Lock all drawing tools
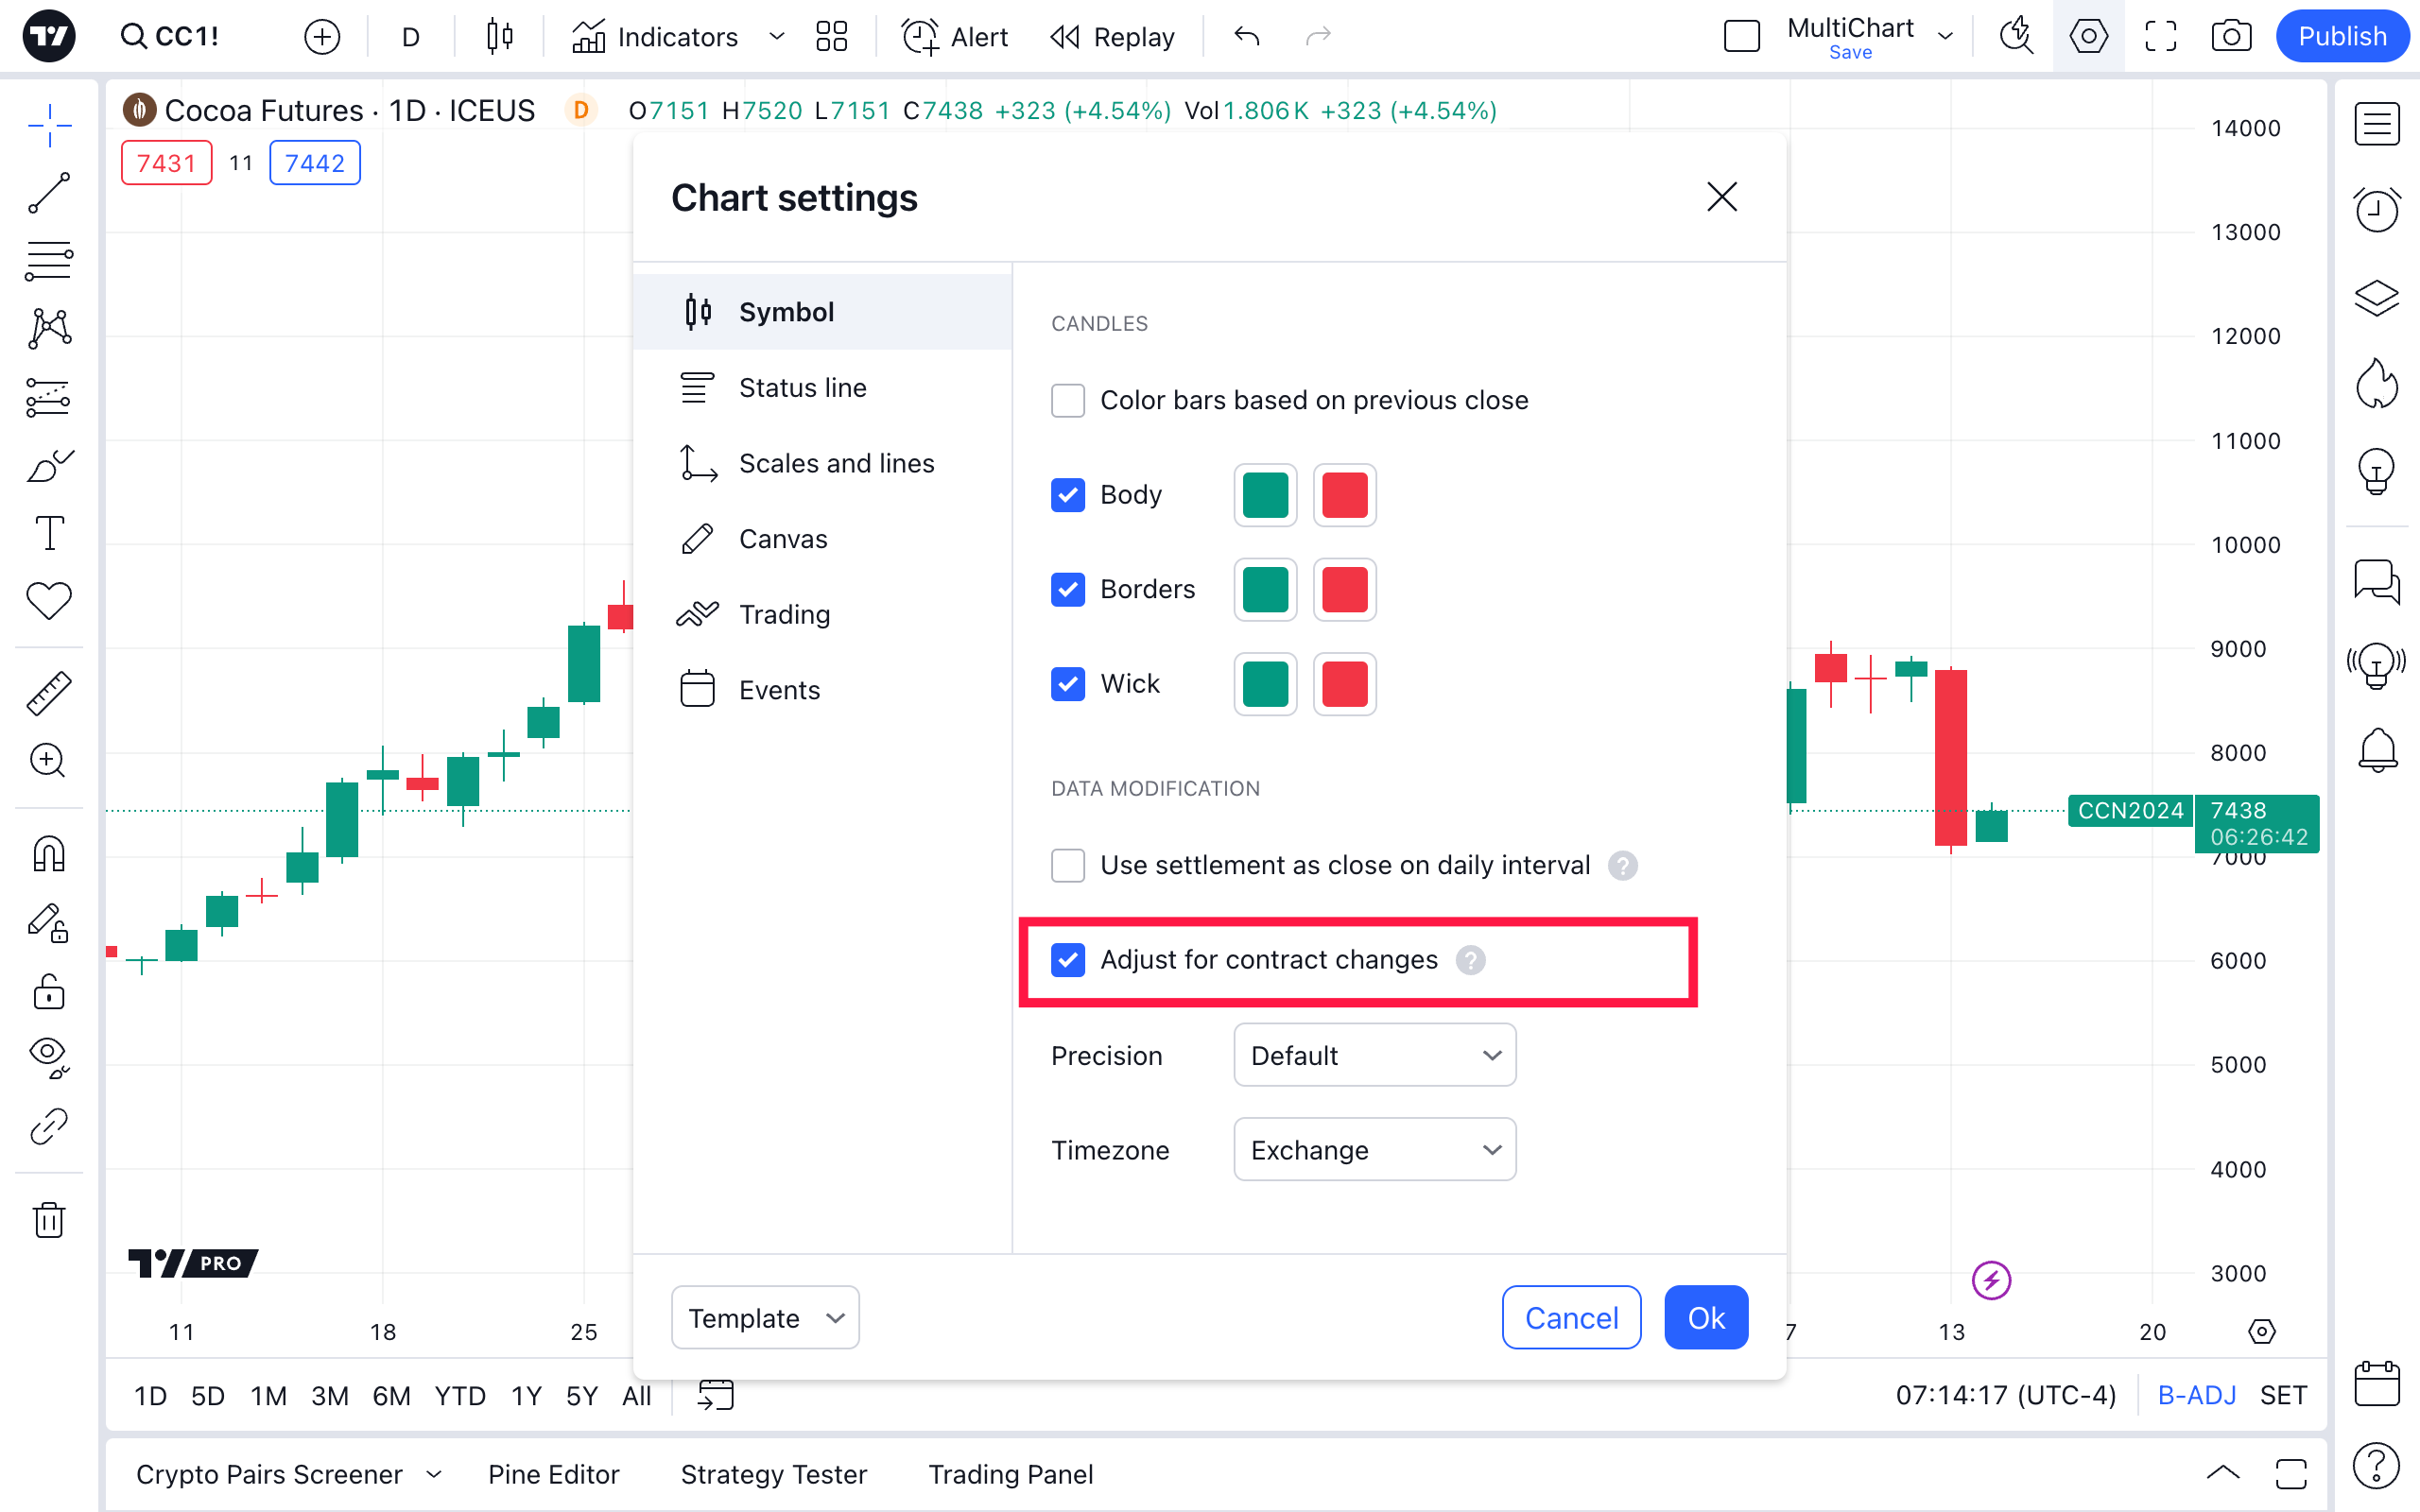 [x=49, y=992]
